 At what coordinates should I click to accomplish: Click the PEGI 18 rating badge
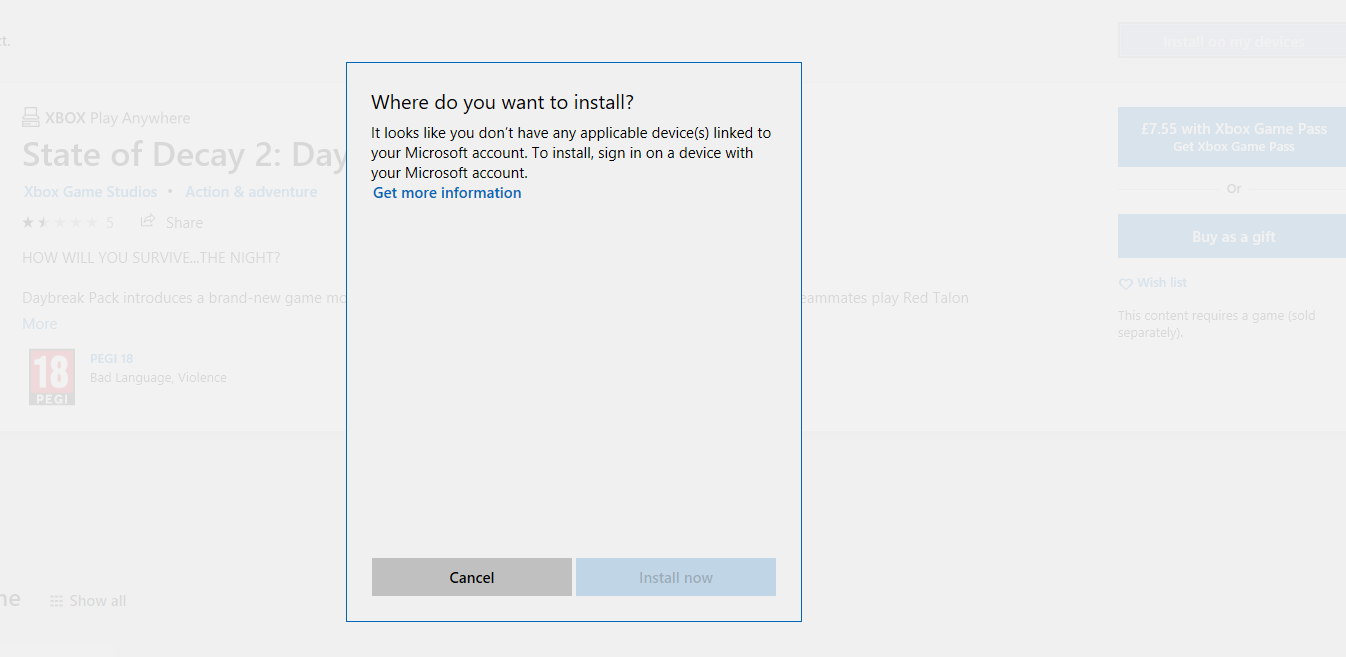pyautogui.click(x=52, y=376)
